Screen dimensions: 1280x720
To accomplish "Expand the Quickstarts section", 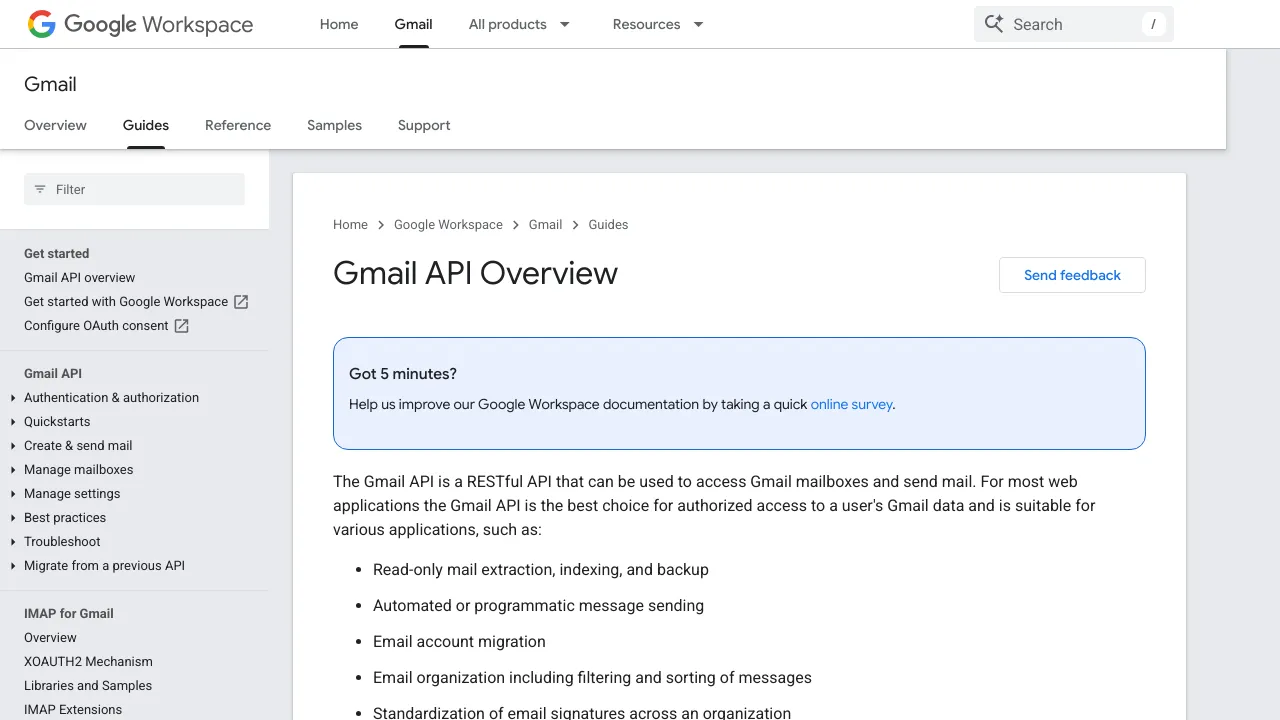I will click(x=13, y=422).
